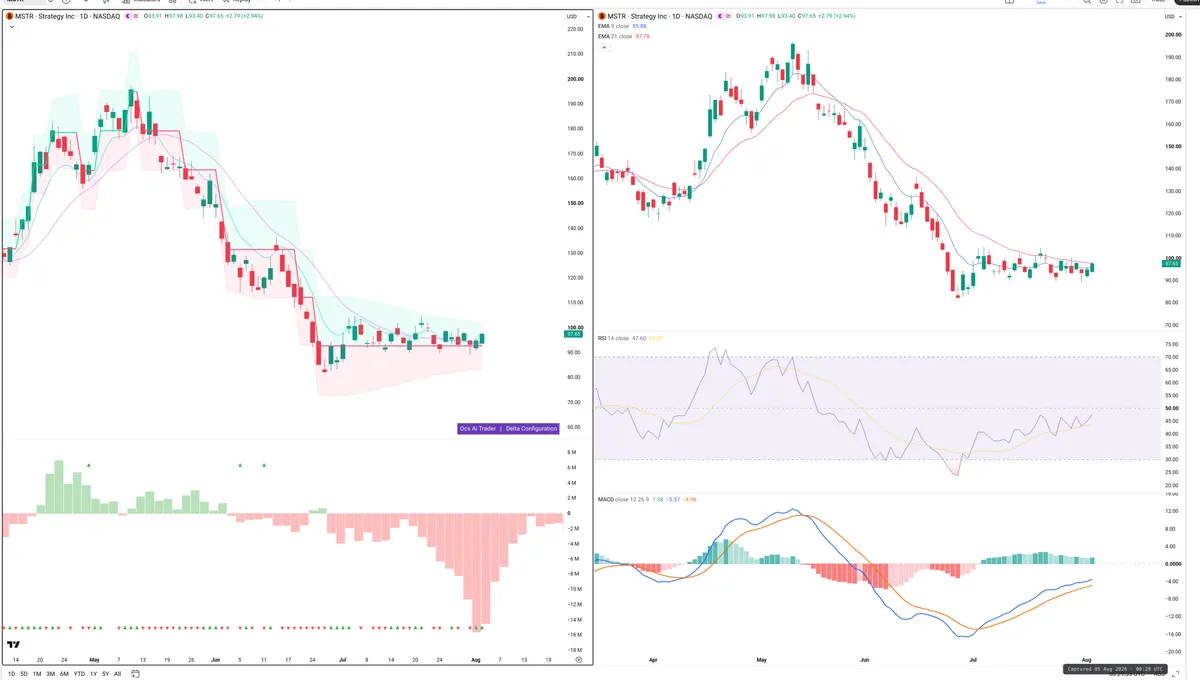This screenshot has height=680, width=1200.
Task: Collapse the indicator legend under EMA 21 on right chart
Action: (603, 46)
